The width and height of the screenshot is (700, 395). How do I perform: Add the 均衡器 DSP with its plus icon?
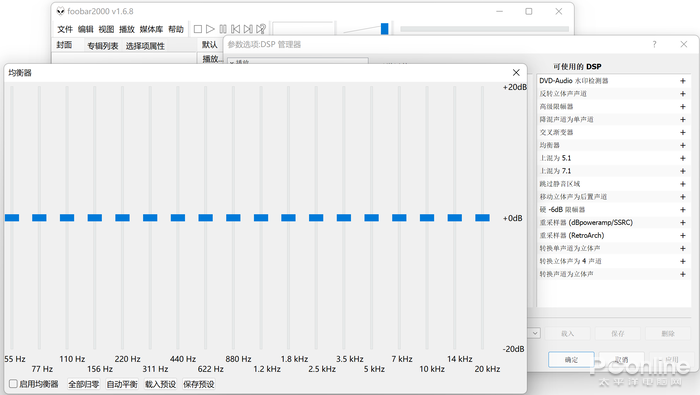pyautogui.click(x=683, y=146)
